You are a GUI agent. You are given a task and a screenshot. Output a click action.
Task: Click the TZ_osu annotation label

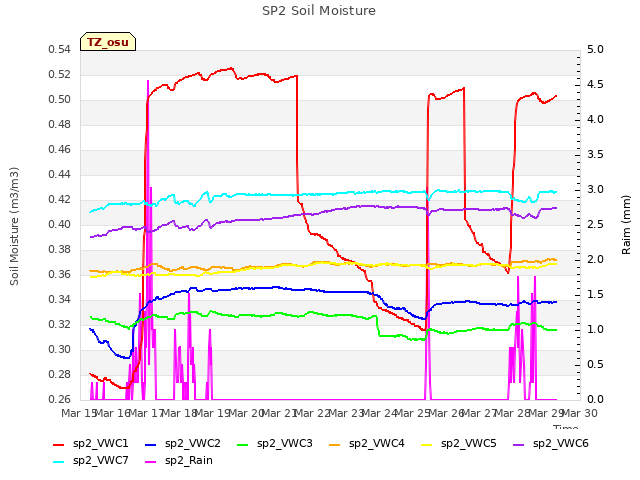pyautogui.click(x=108, y=42)
